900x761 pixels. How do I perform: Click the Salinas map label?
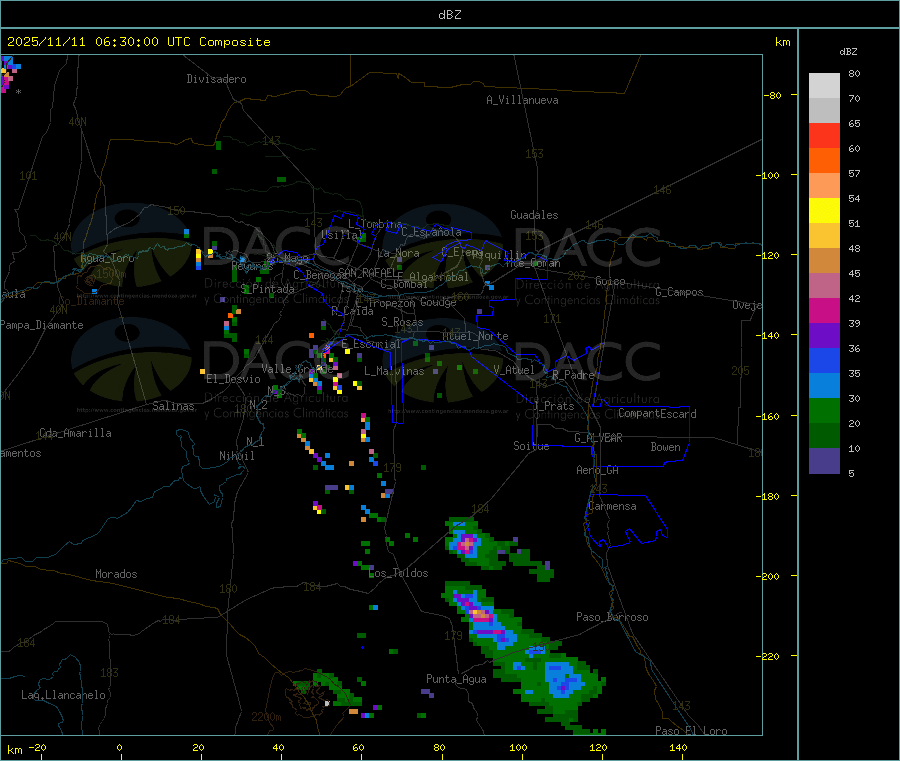point(173,406)
